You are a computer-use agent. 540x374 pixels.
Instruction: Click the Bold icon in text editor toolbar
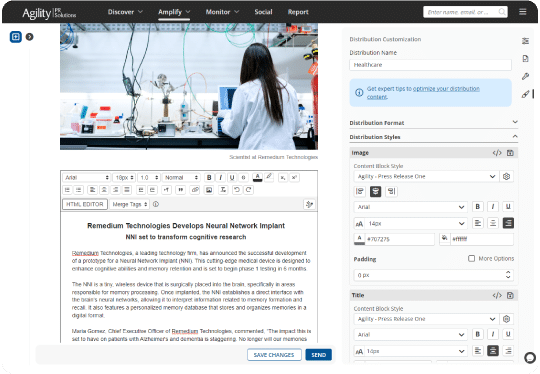(x=209, y=177)
